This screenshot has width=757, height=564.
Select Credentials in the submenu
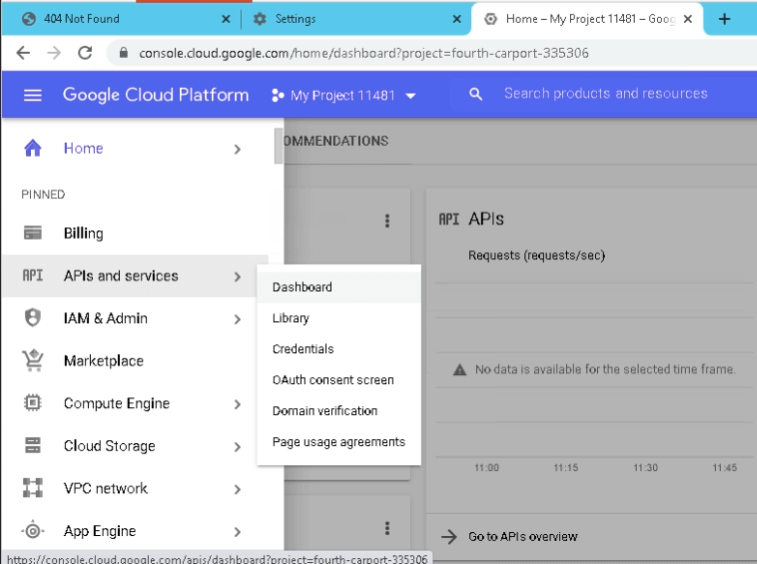(339, 349)
